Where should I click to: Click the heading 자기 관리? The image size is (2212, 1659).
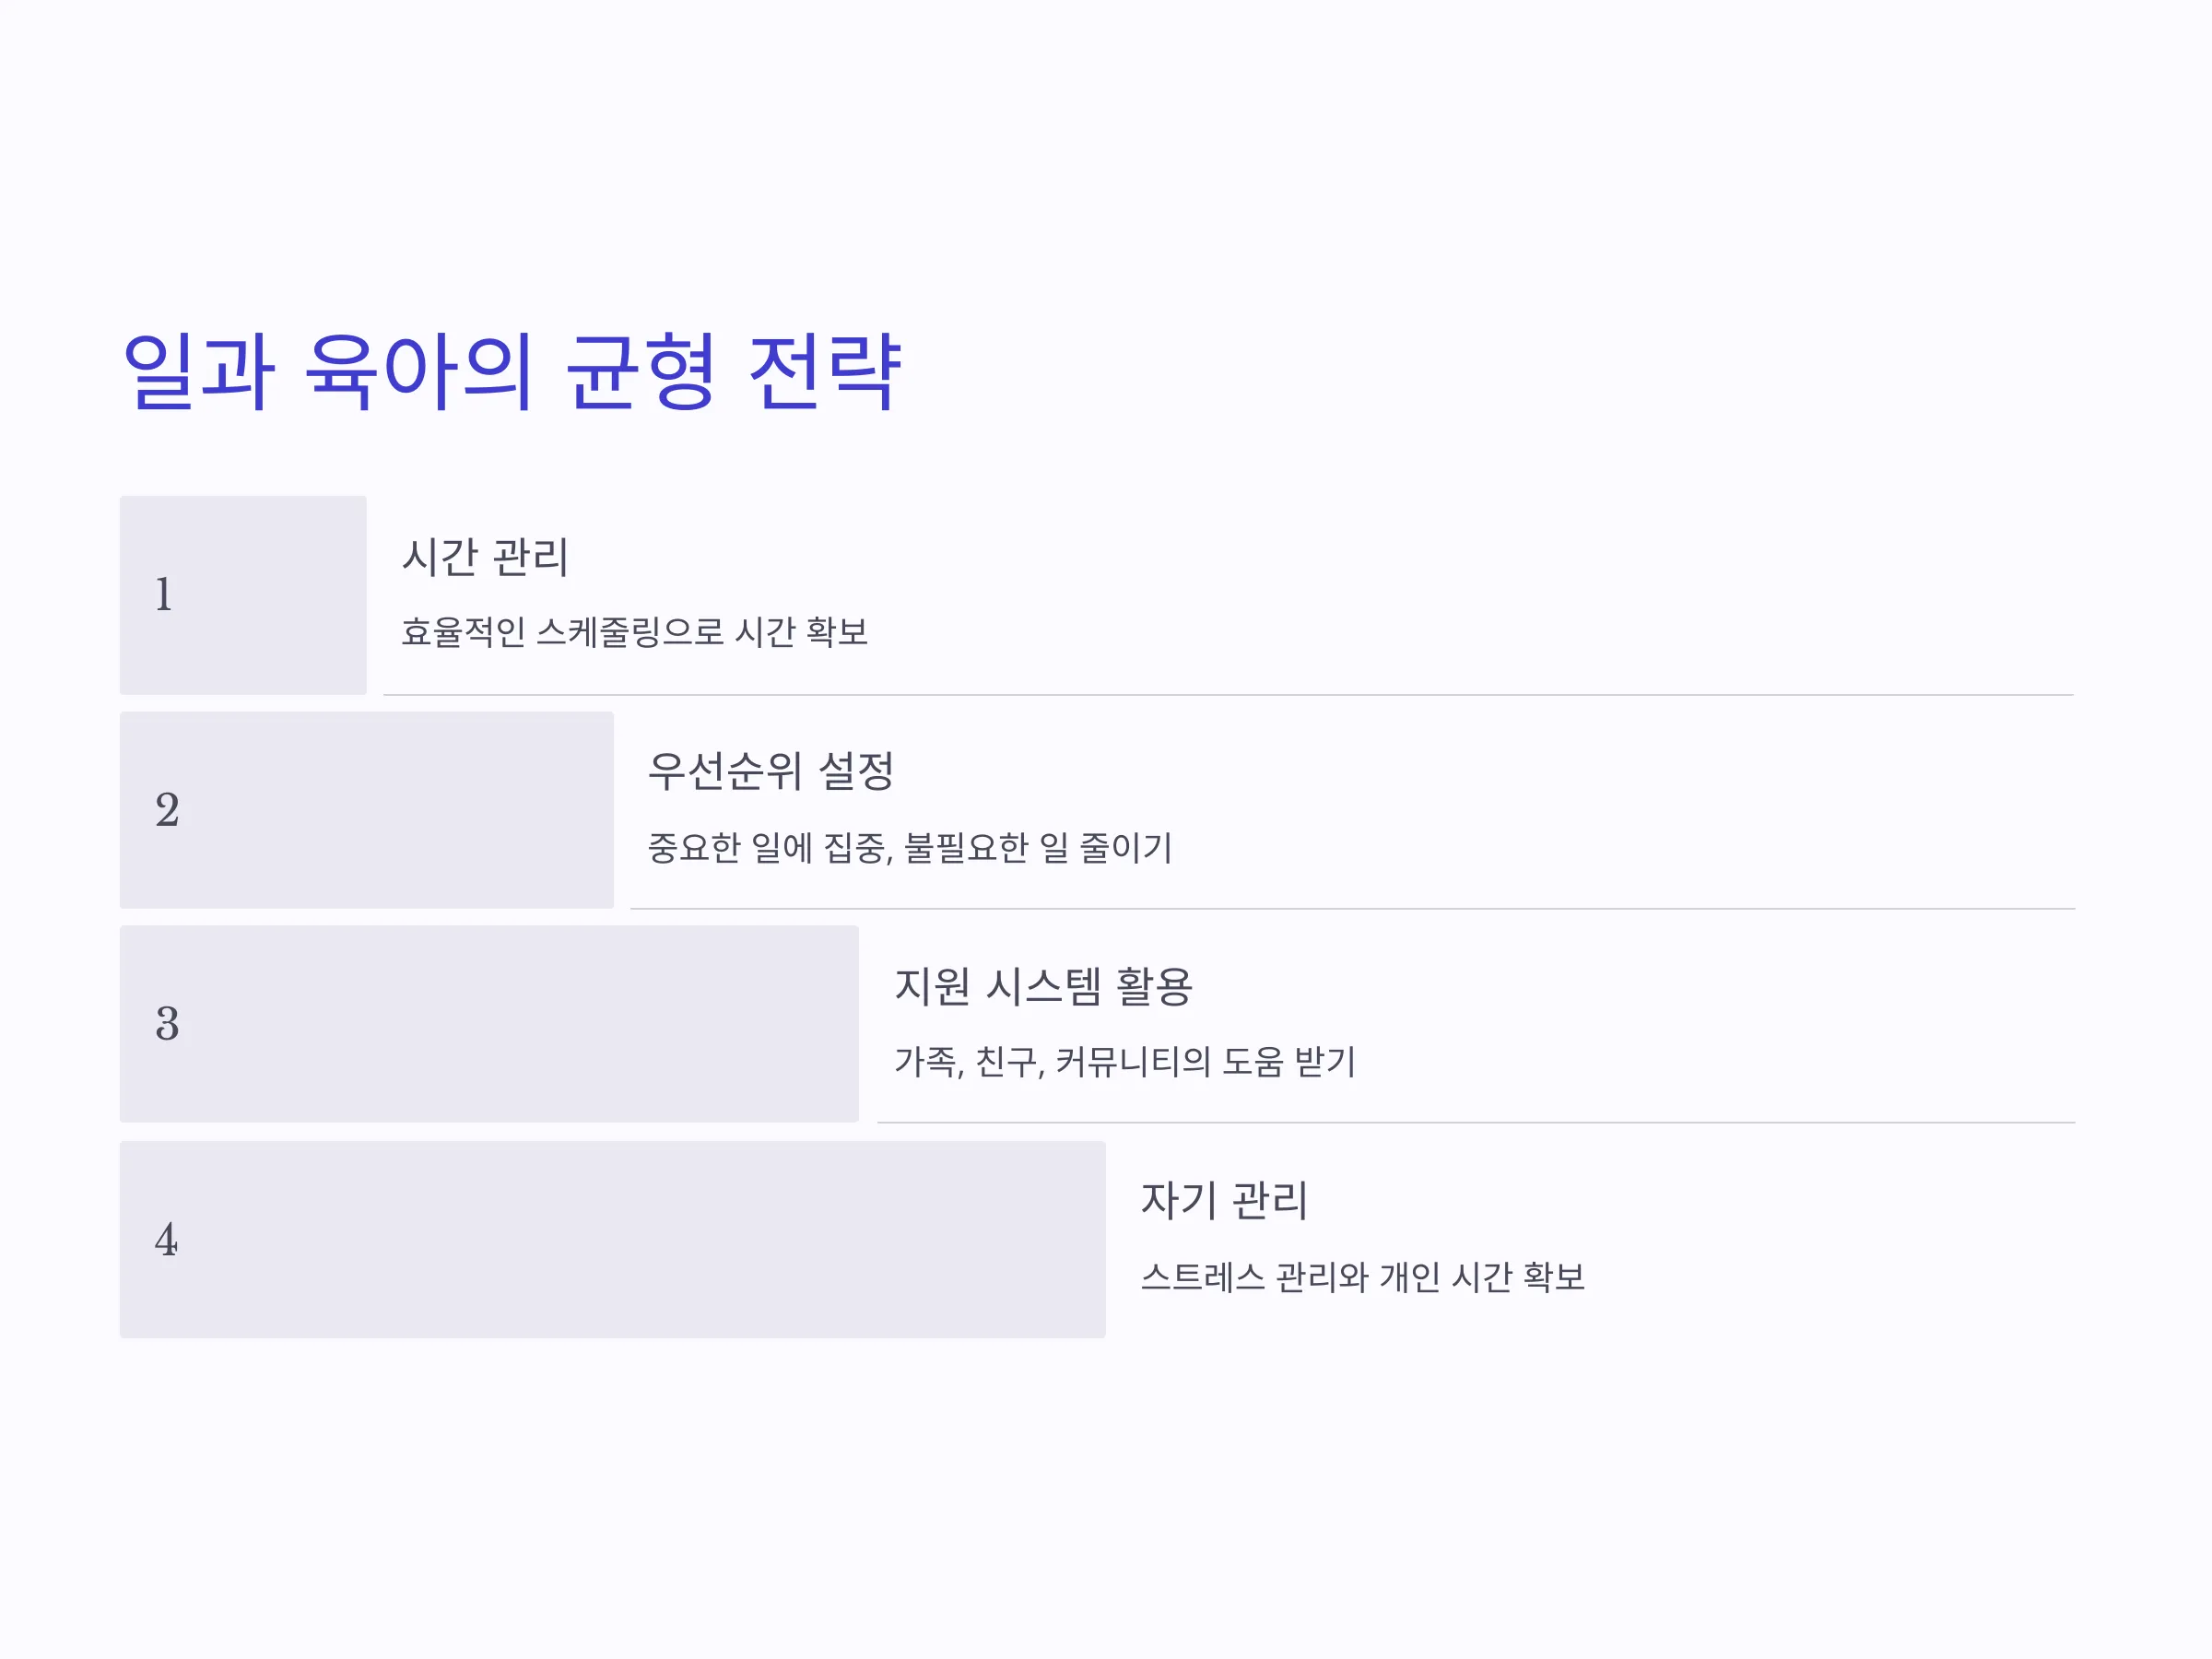click(x=1225, y=1201)
